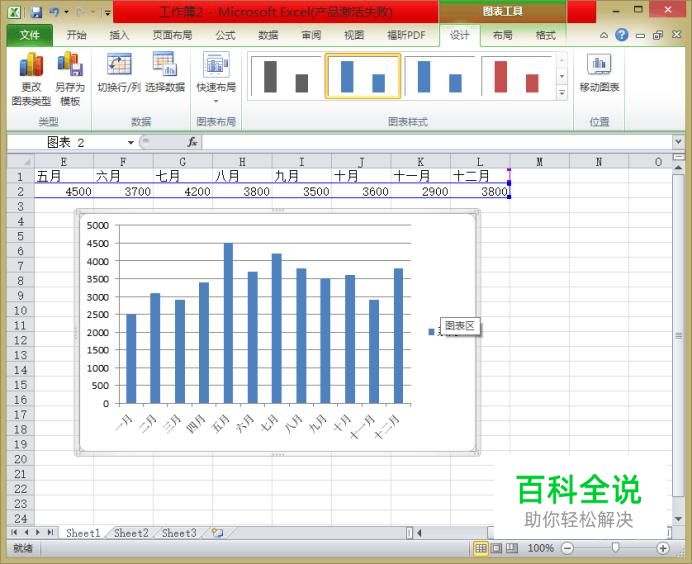Go to first sheet navigation arrow

(x=14, y=532)
